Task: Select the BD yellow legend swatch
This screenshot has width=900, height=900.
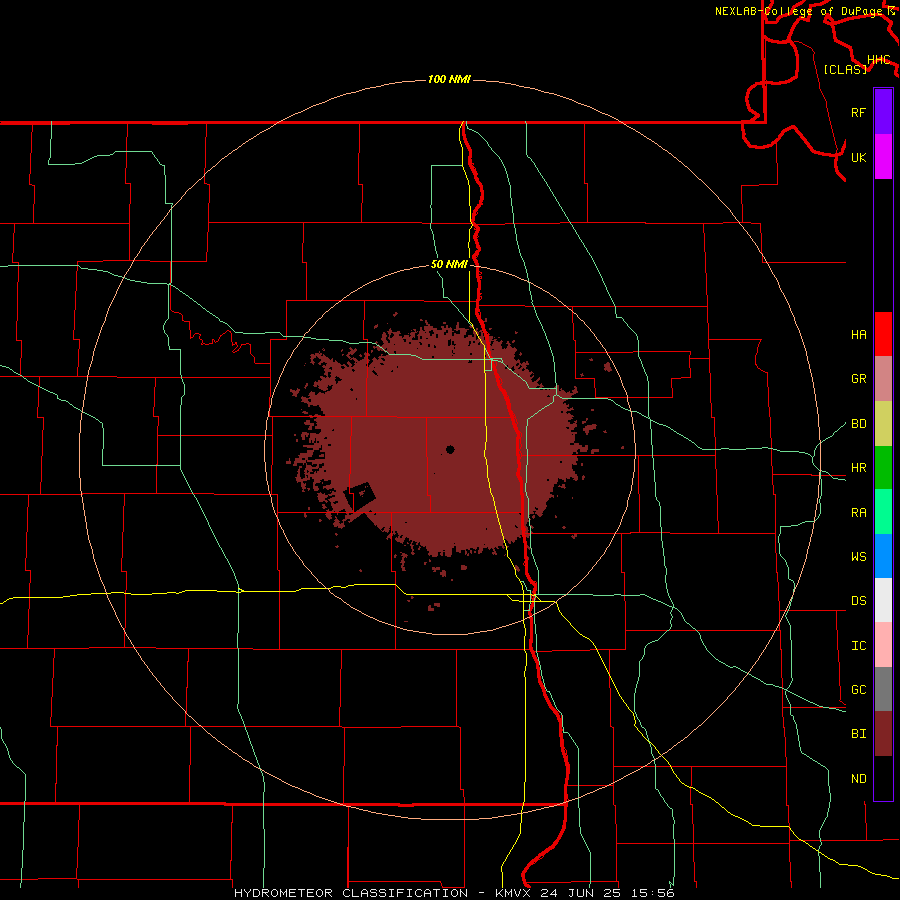Action: [x=883, y=424]
